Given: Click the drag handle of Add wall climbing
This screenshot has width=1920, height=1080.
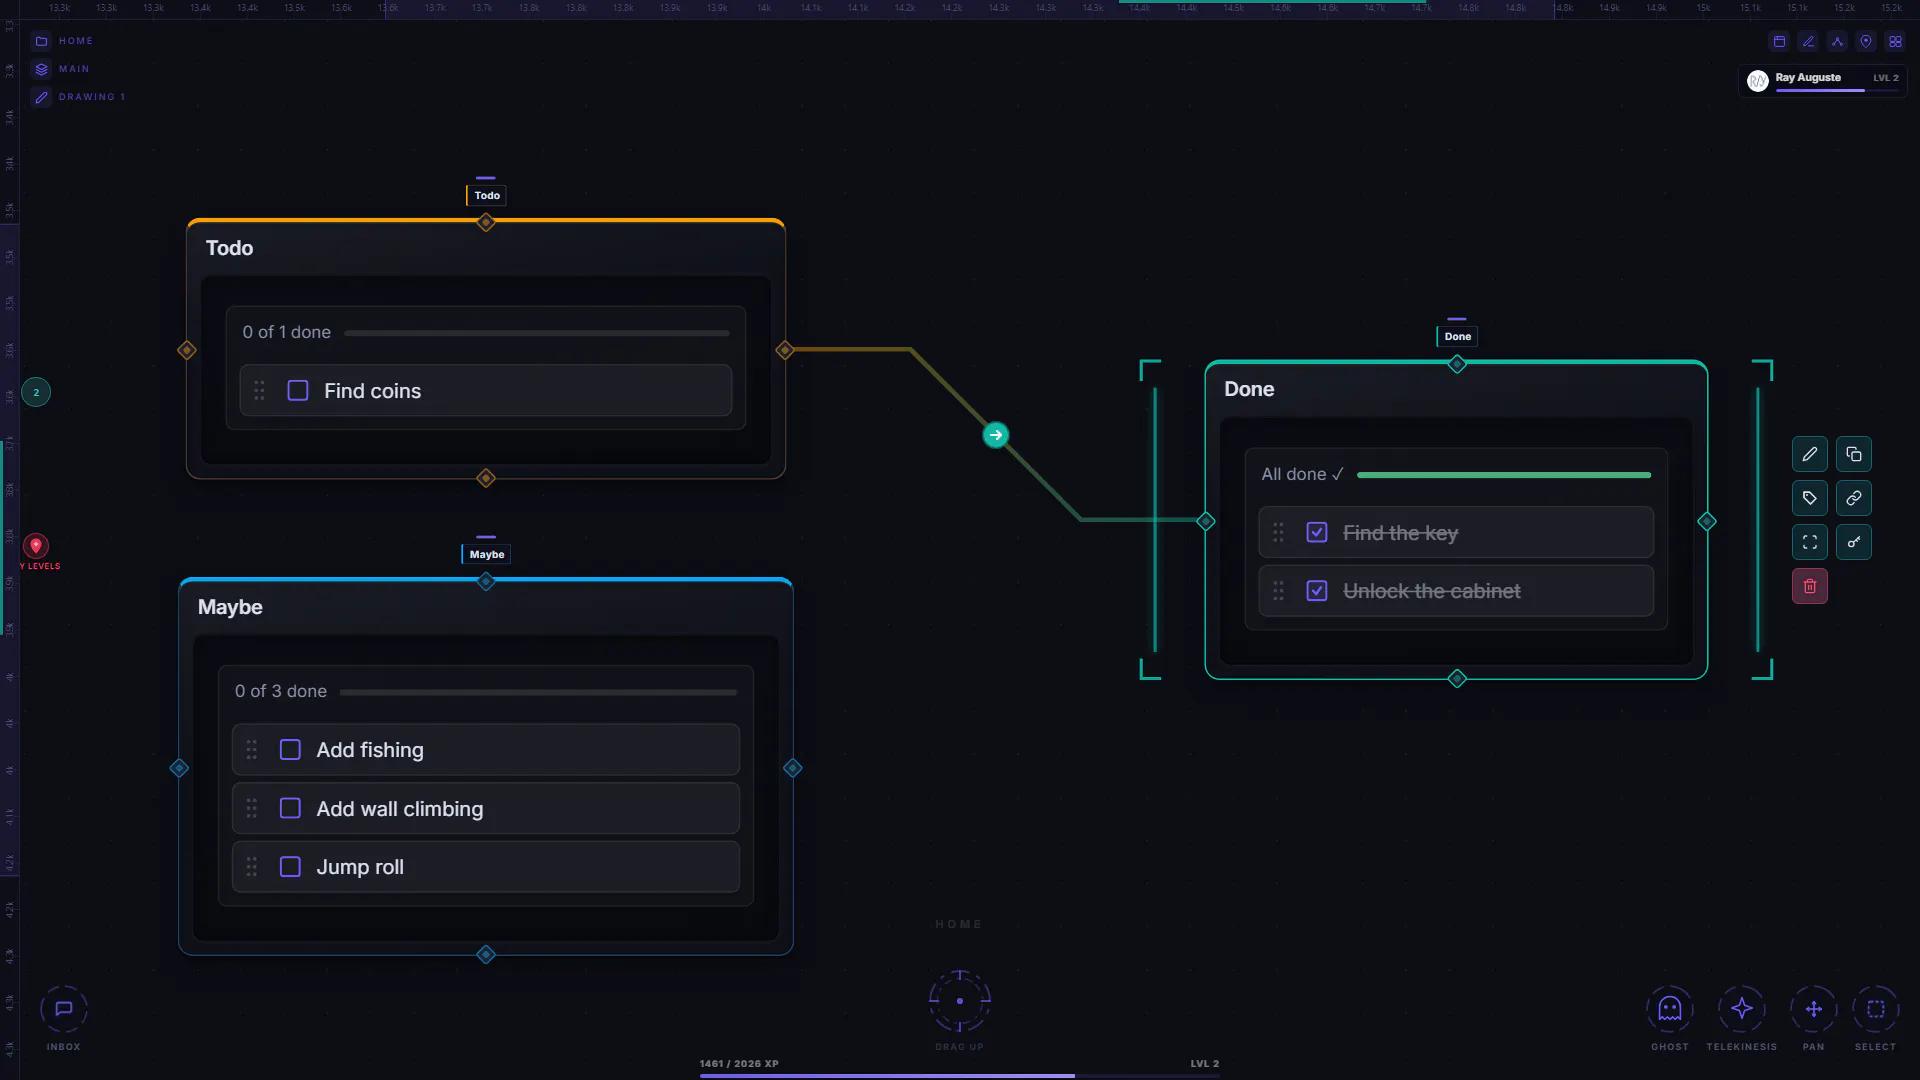Looking at the screenshot, I should (x=252, y=808).
